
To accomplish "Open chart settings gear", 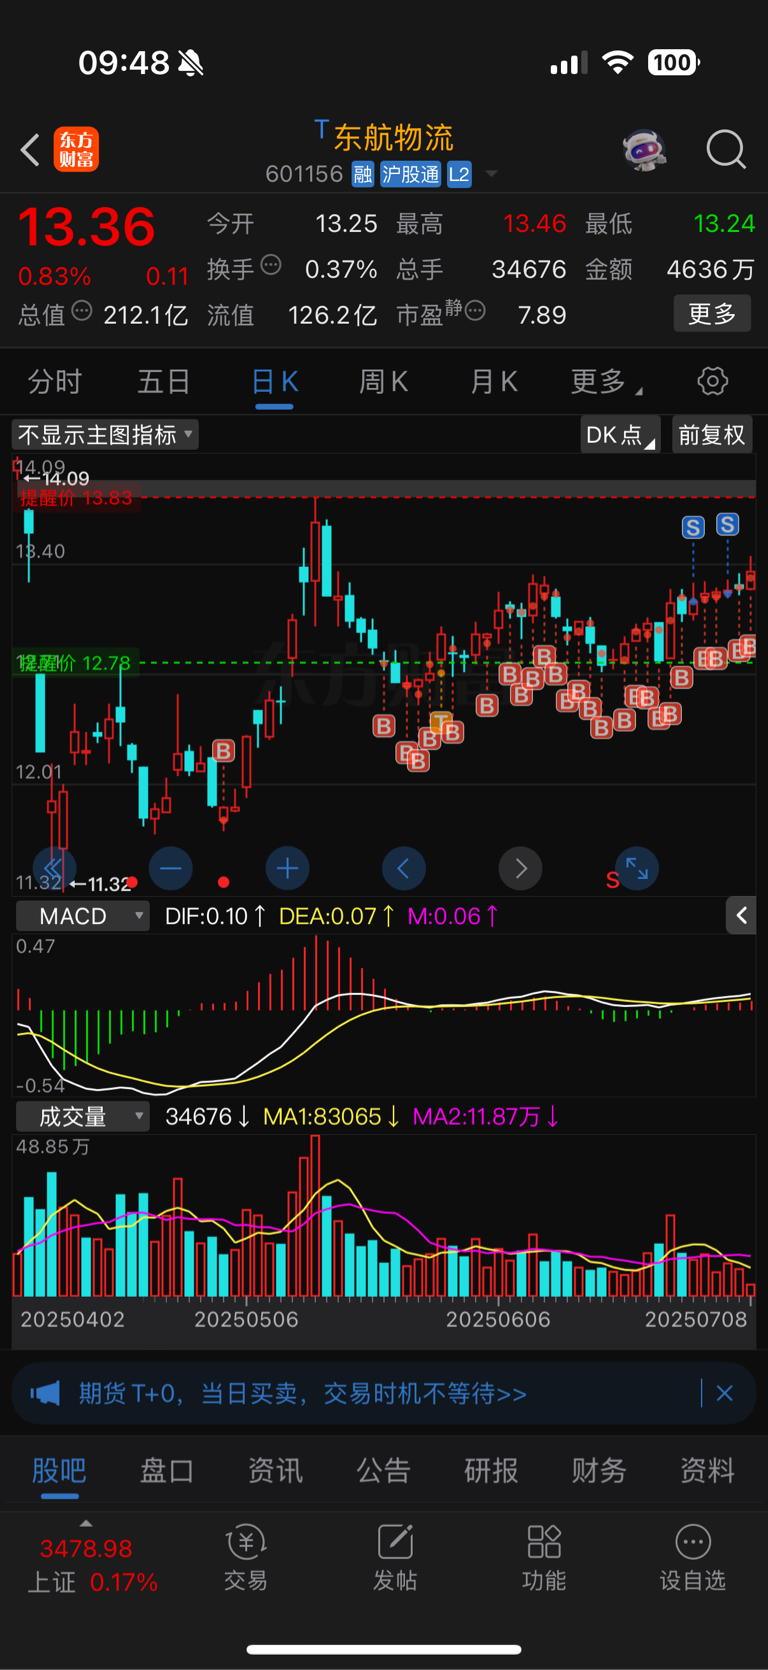I will 712,381.
